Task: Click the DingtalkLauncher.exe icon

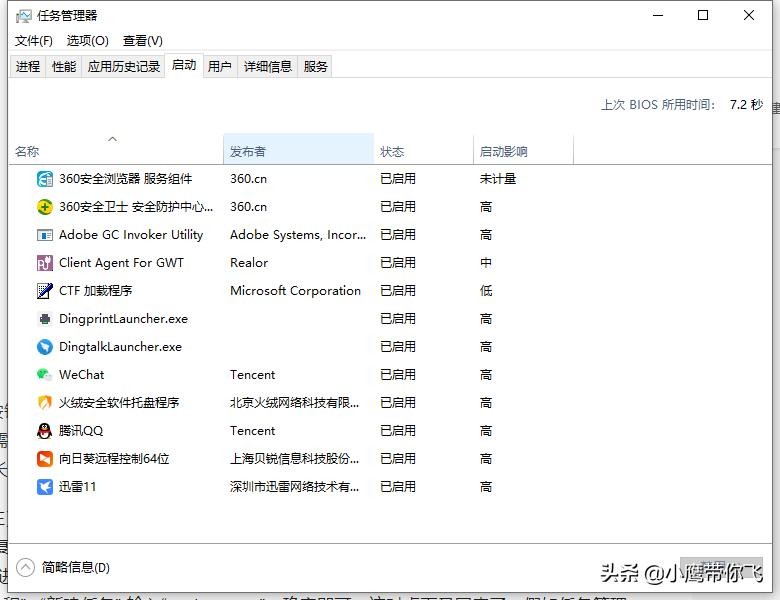Action: pyautogui.click(x=44, y=347)
